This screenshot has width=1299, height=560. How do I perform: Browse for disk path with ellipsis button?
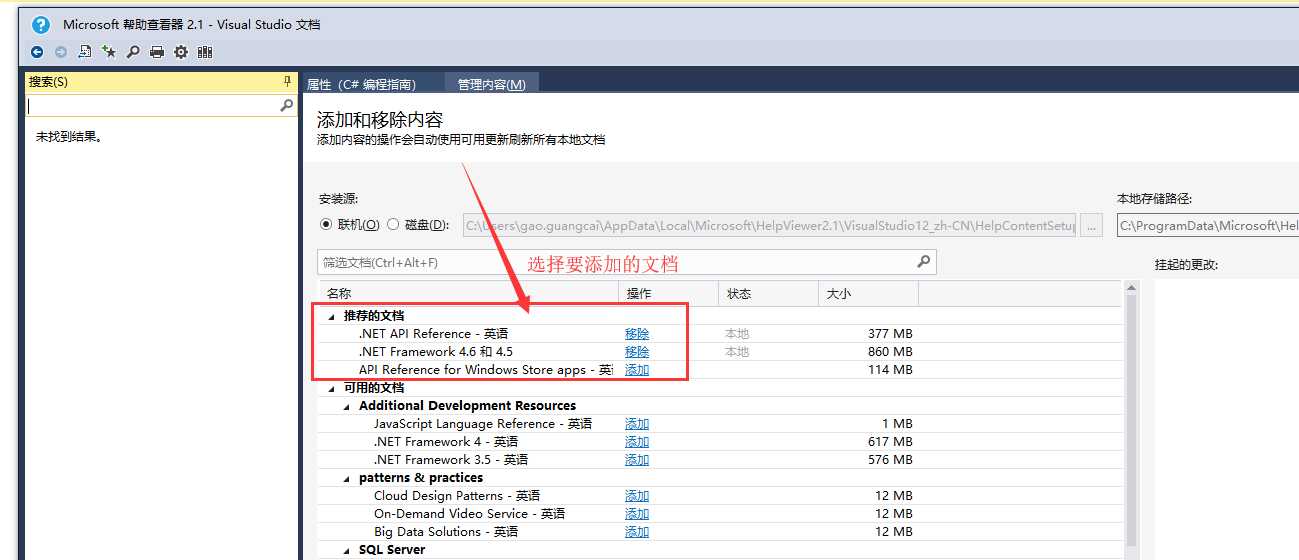click(x=1092, y=225)
